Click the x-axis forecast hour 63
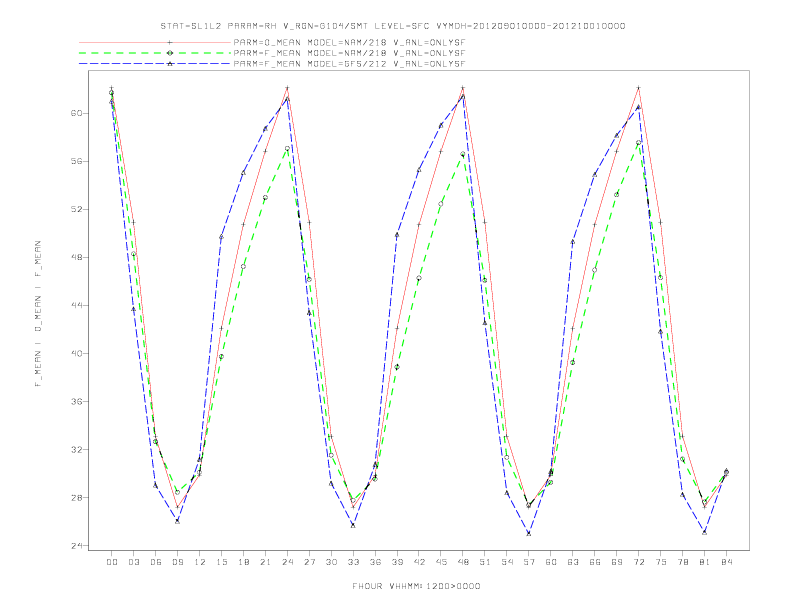Viewport: 792px width, 612px height. click(x=573, y=562)
